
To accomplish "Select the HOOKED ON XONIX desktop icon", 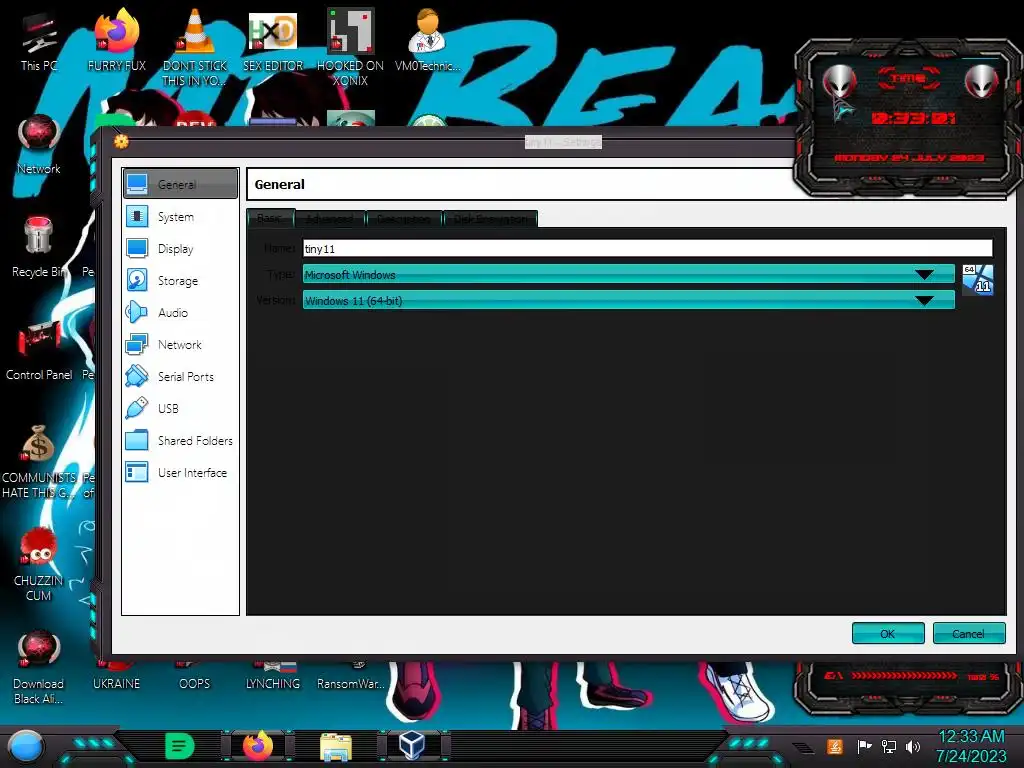I will [350, 47].
